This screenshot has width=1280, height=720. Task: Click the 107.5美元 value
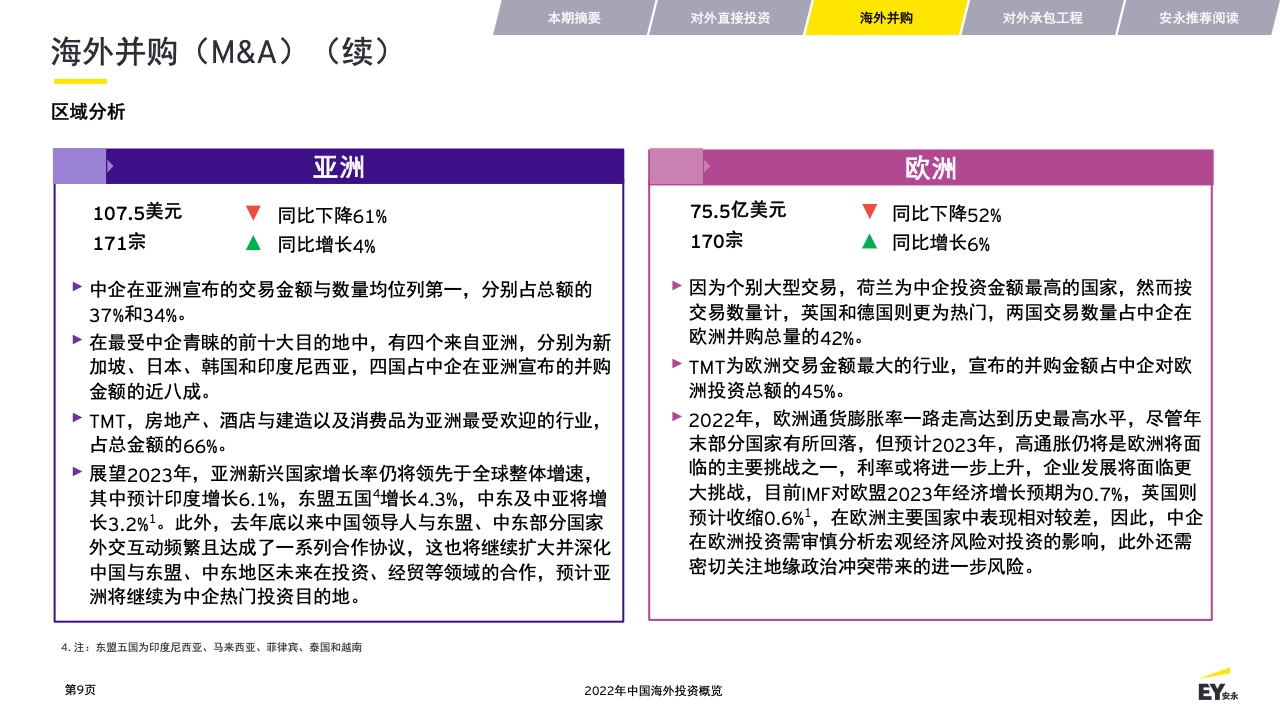(x=138, y=213)
